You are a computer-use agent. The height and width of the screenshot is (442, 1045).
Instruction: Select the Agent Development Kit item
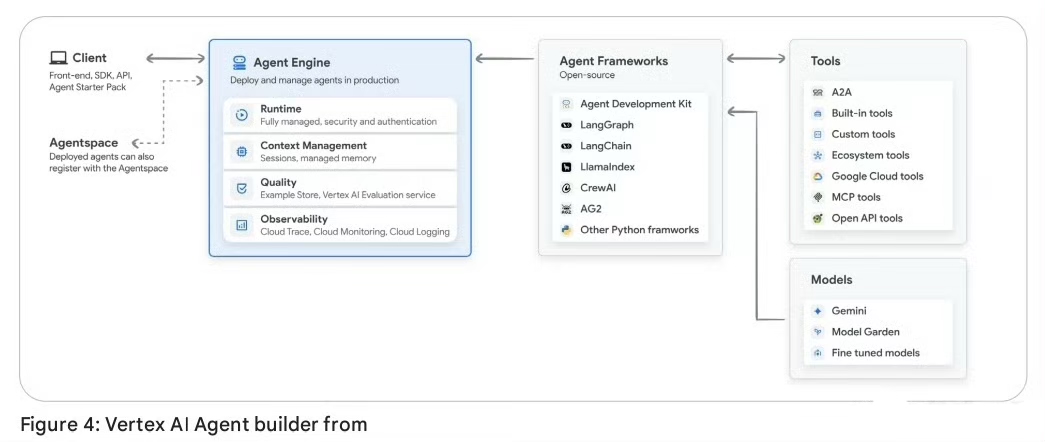[x=635, y=104]
